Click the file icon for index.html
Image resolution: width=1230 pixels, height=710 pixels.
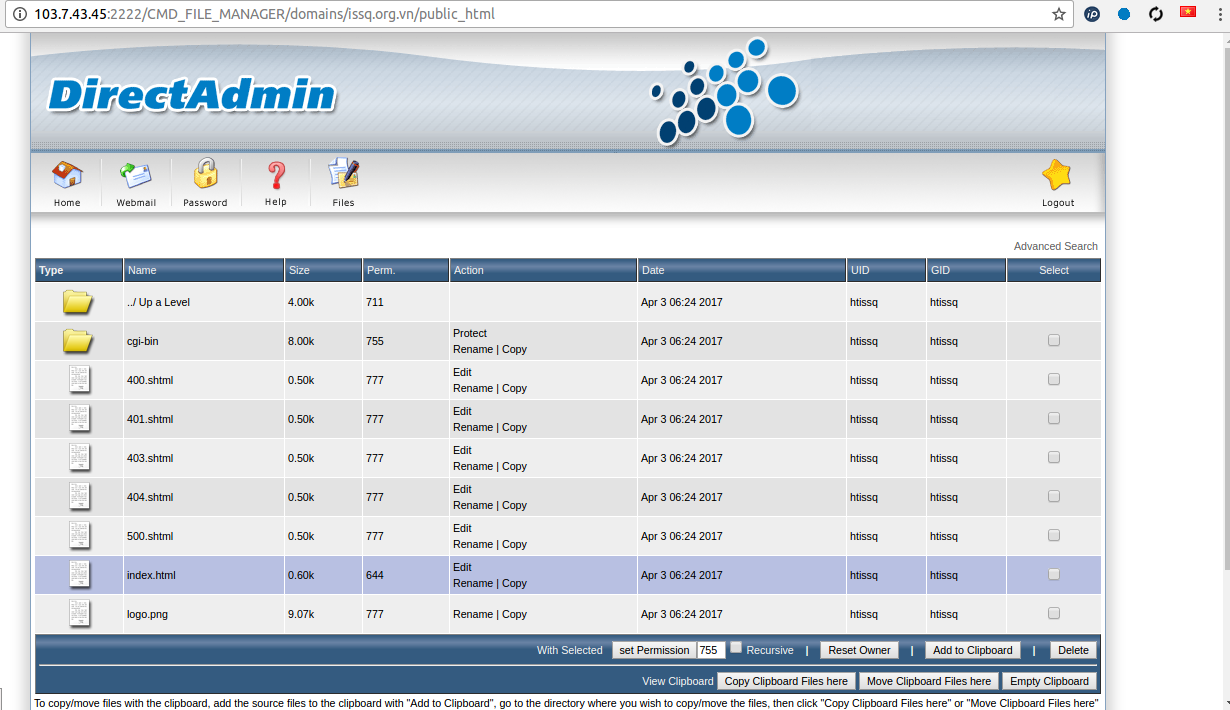click(79, 575)
